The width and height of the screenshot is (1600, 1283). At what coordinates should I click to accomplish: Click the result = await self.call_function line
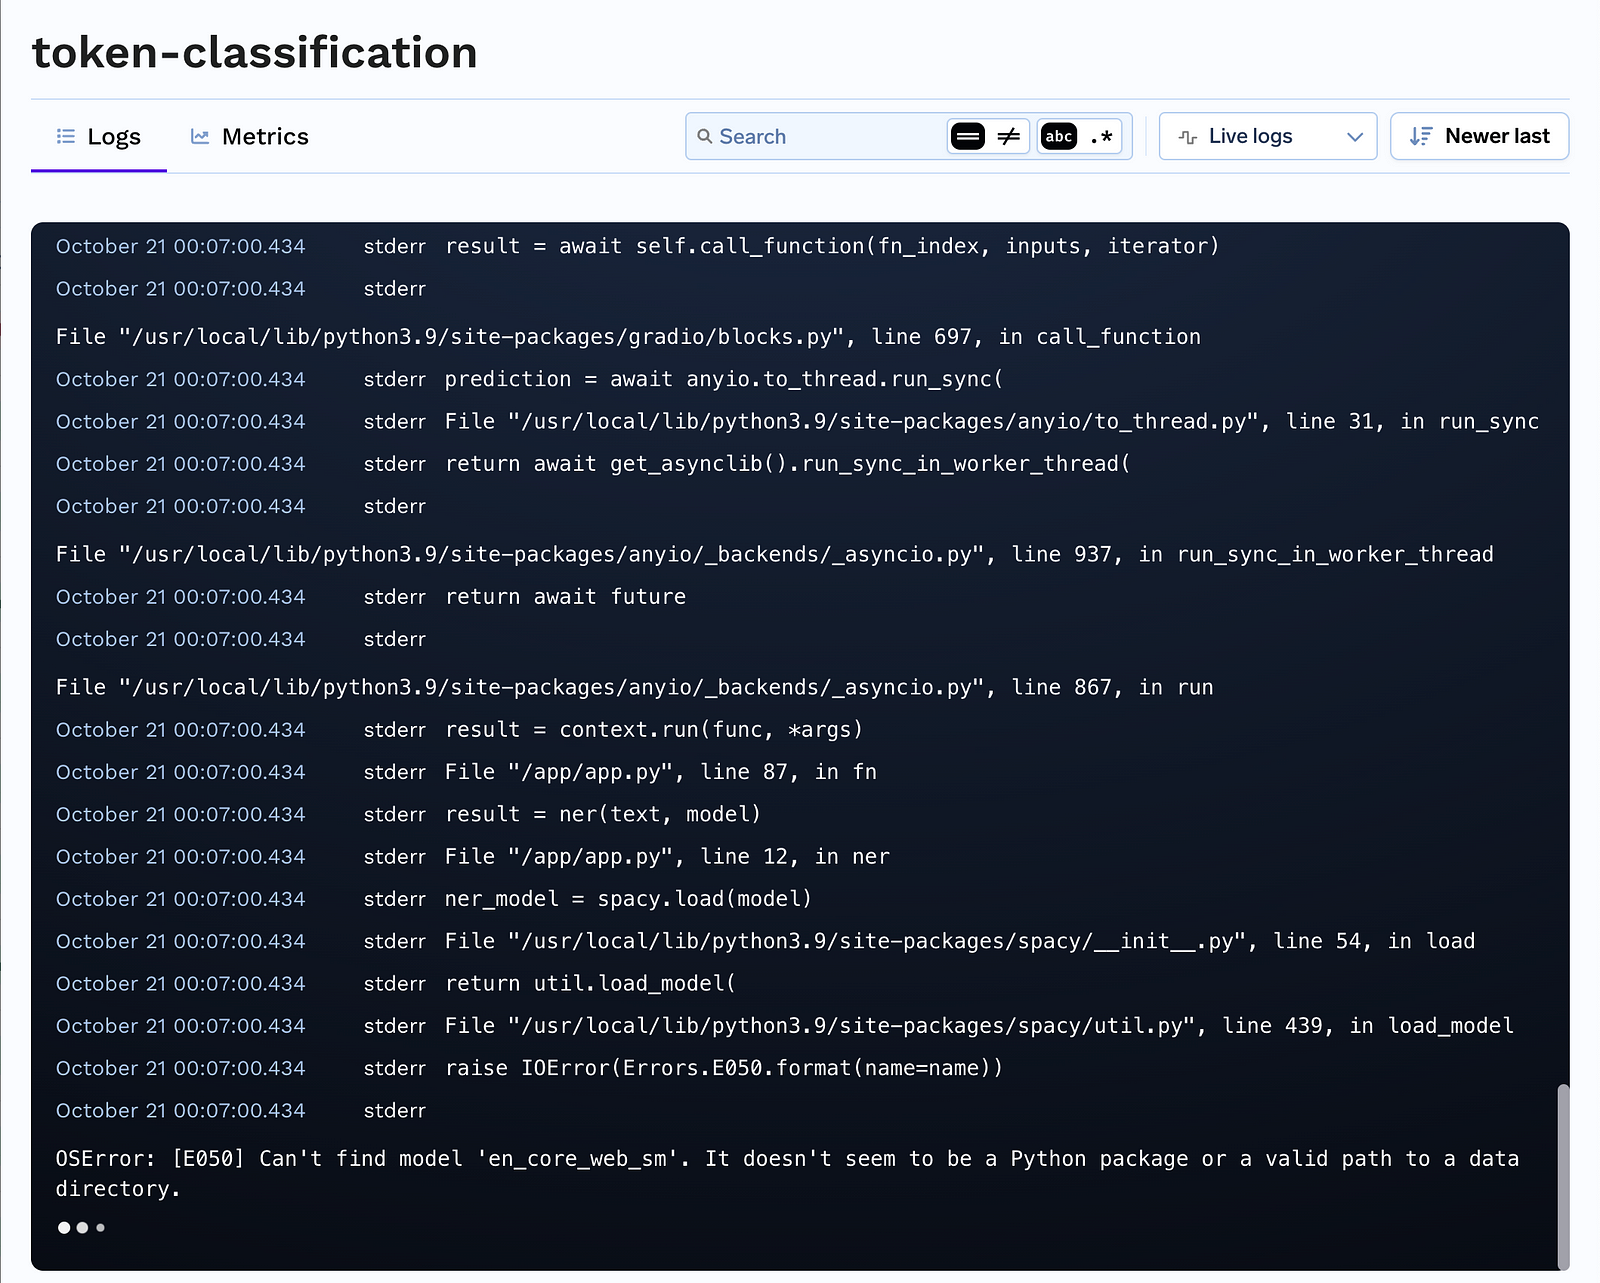pyautogui.click(x=832, y=246)
